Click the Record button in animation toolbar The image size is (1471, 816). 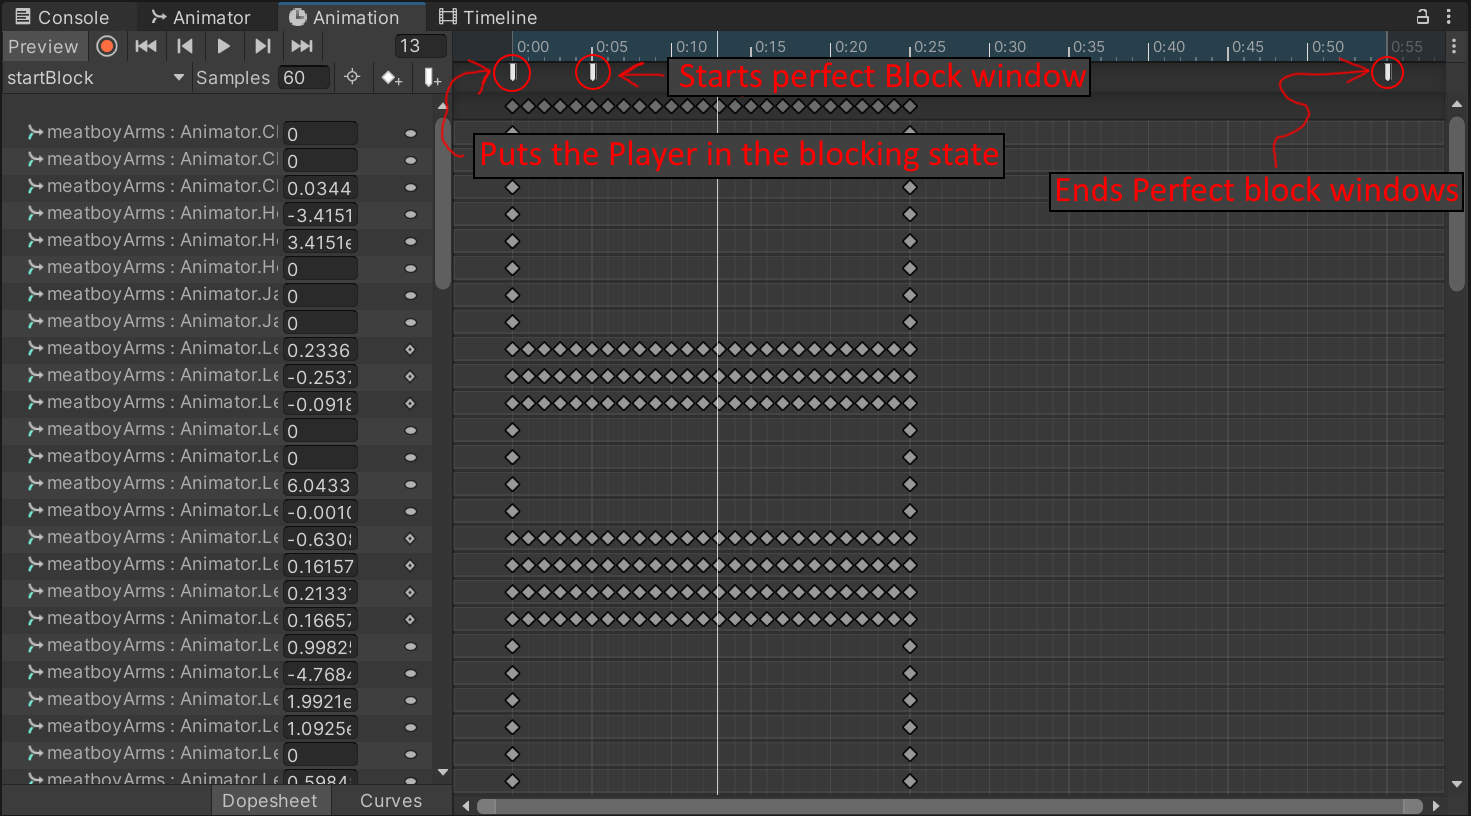pos(107,46)
